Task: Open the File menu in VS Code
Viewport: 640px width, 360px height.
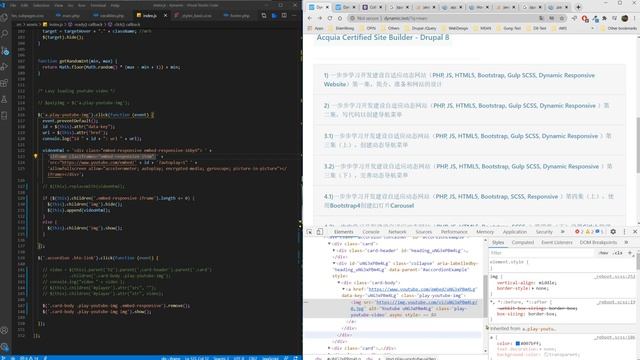Action: (13, 5)
